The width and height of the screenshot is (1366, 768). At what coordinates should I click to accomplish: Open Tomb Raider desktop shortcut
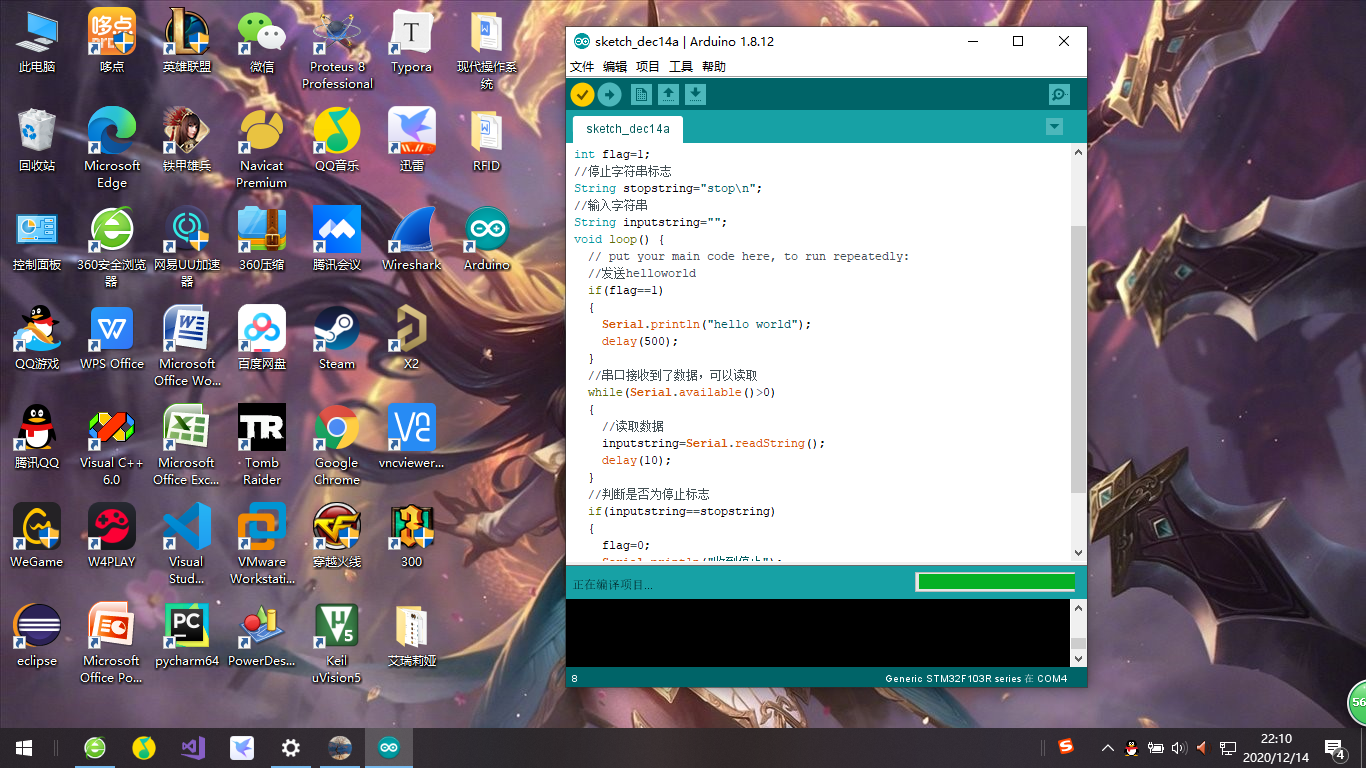[x=262, y=446]
